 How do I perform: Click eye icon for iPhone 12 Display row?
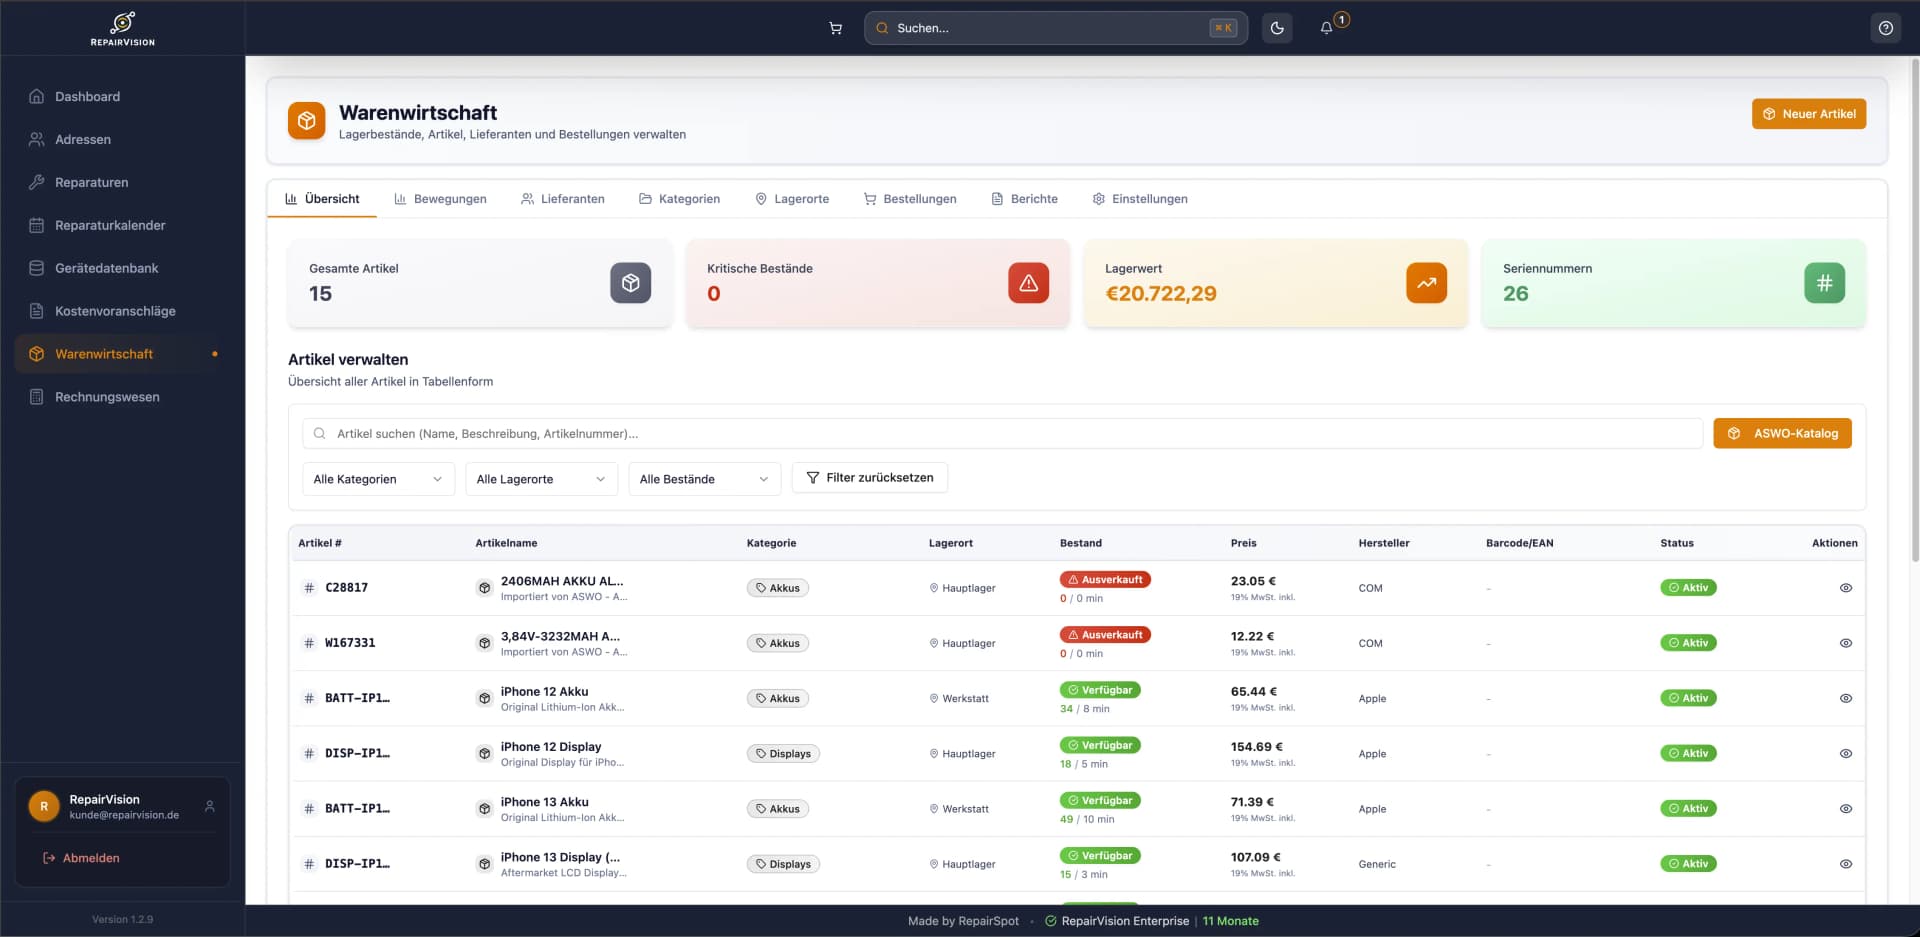coord(1845,754)
